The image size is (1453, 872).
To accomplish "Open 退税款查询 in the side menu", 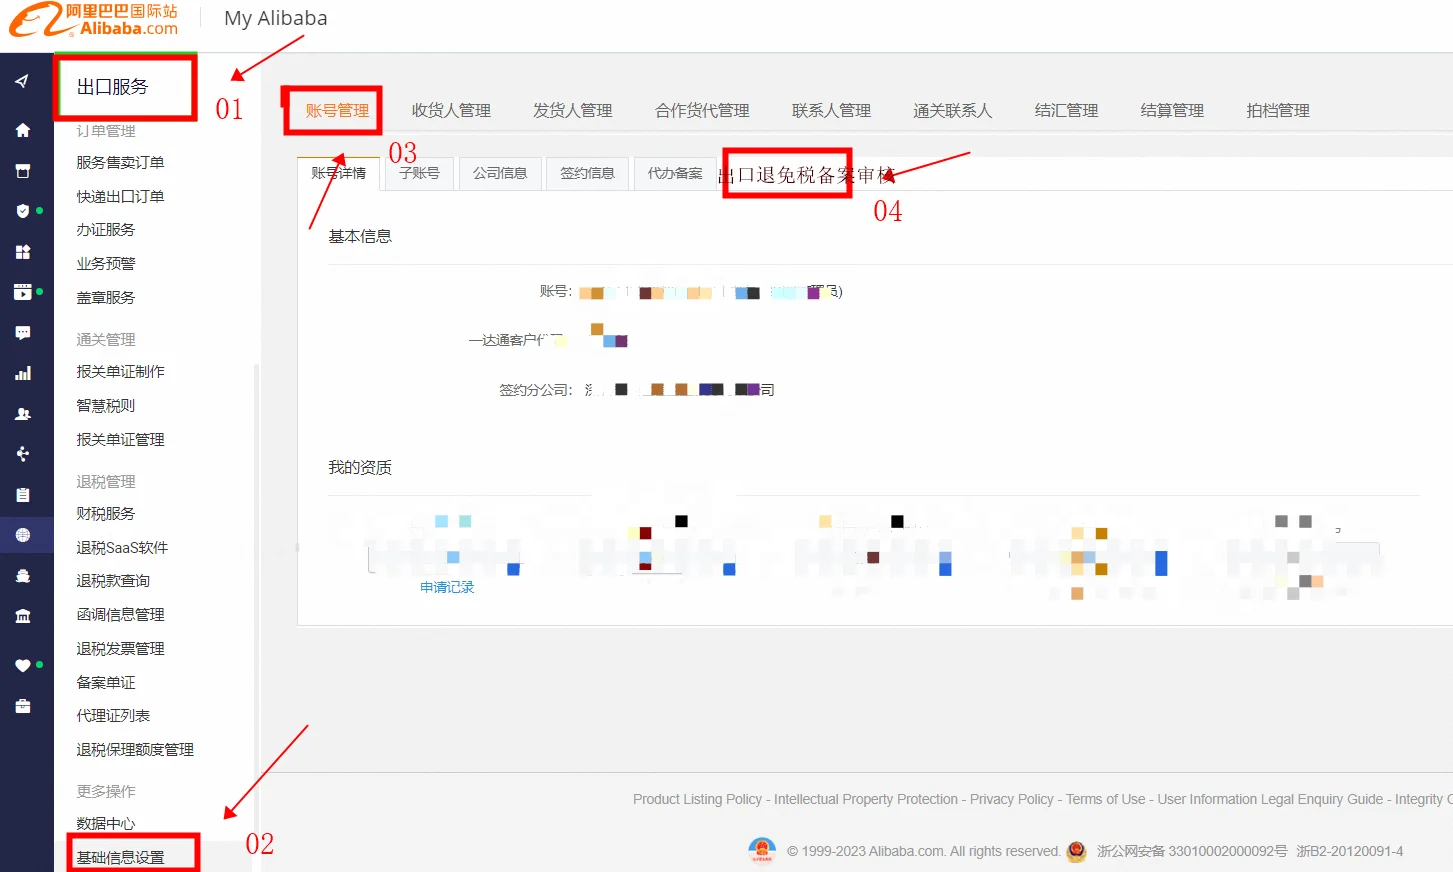I will click(113, 581).
